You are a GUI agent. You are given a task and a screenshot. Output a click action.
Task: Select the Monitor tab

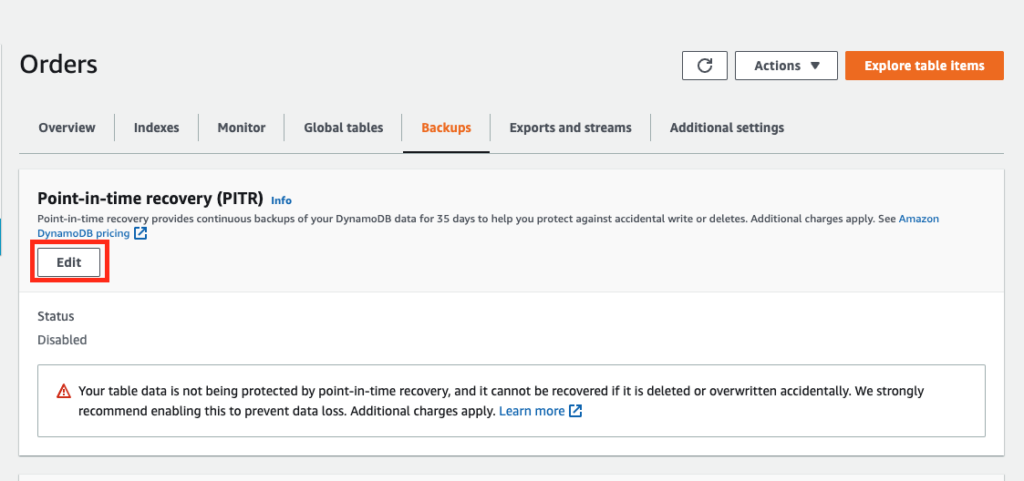click(x=242, y=128)
